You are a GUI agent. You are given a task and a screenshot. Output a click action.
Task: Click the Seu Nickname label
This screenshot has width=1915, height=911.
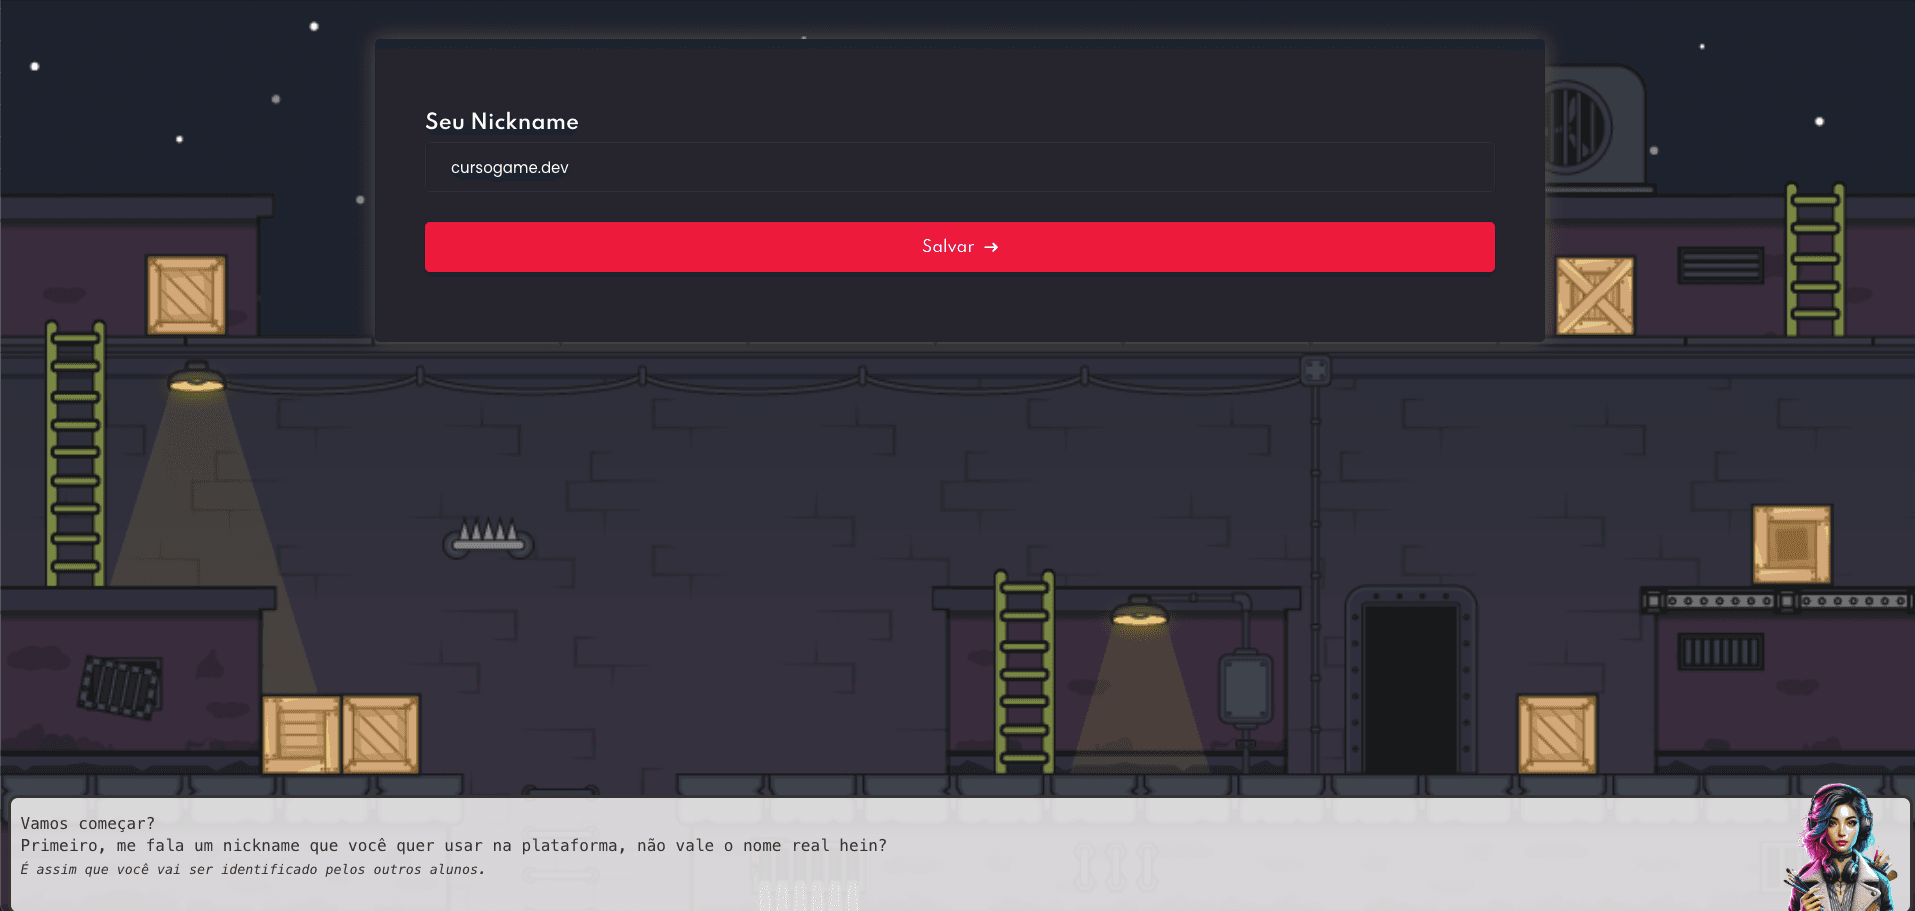point(502,121)
